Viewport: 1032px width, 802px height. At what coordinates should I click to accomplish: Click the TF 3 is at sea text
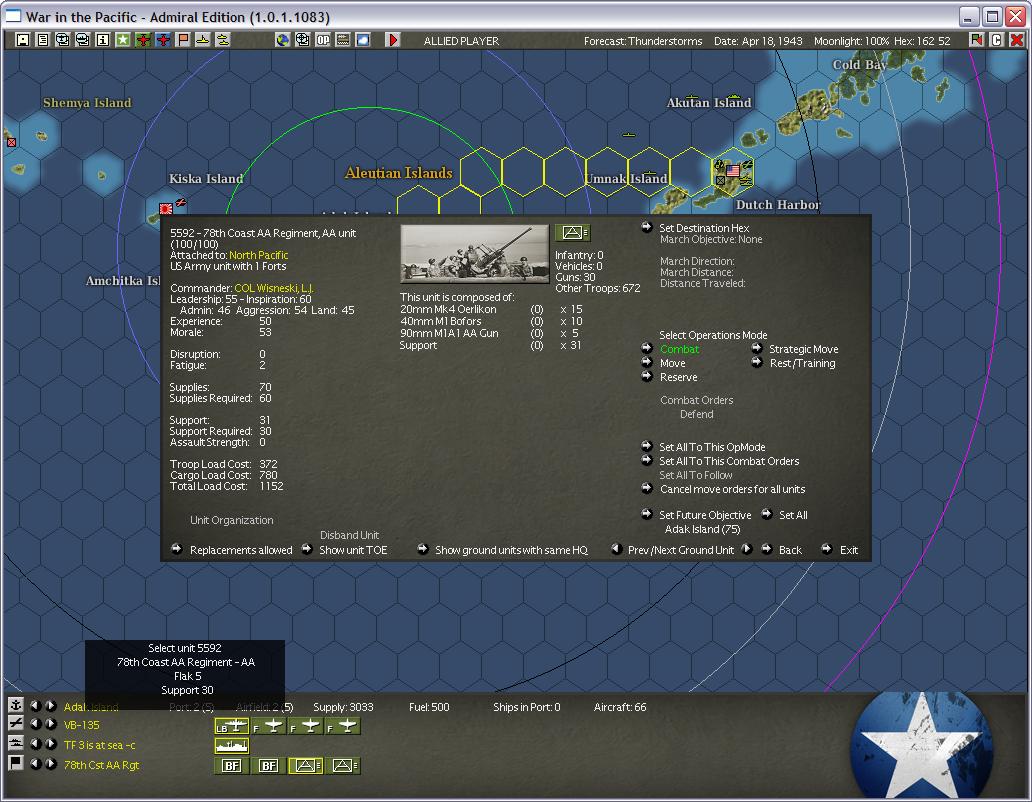tap(99, 745)
